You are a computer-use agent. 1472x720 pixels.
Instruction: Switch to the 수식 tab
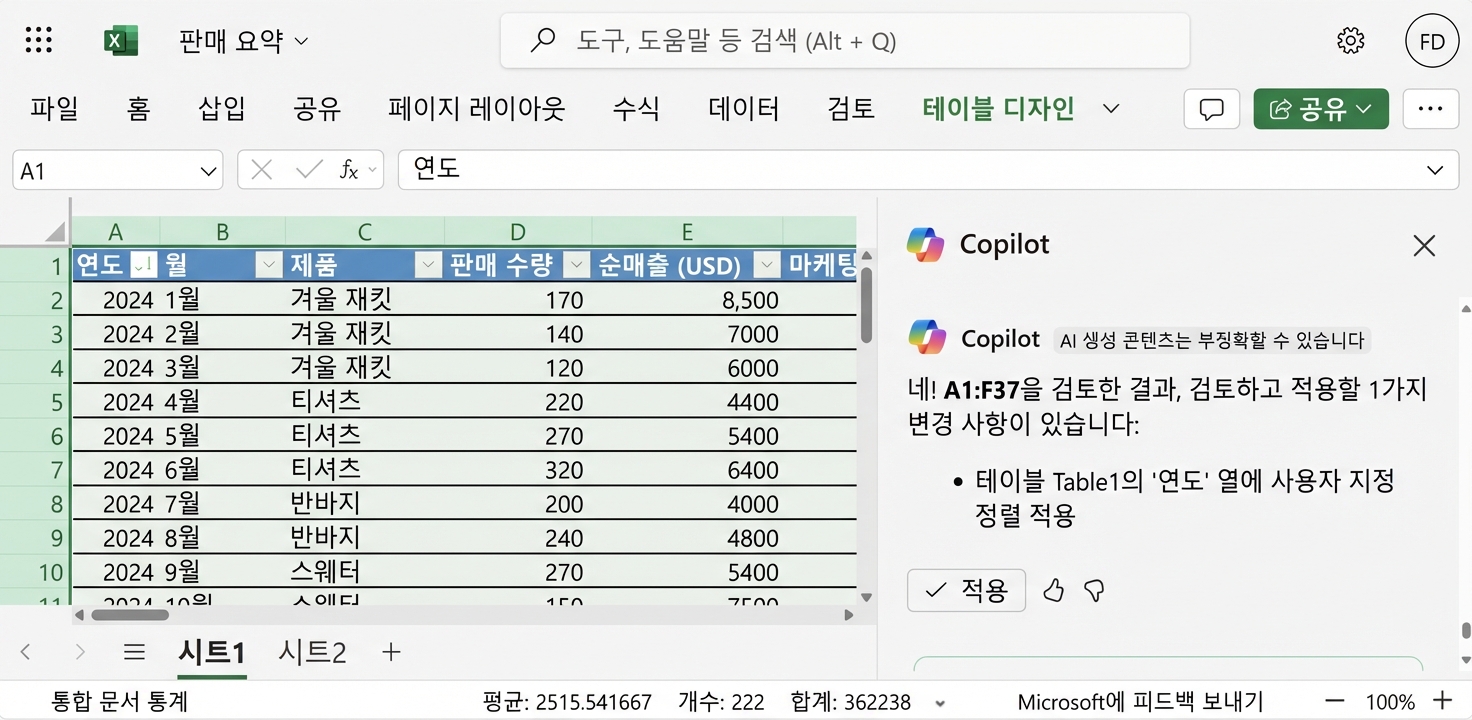tap(636, 108)
